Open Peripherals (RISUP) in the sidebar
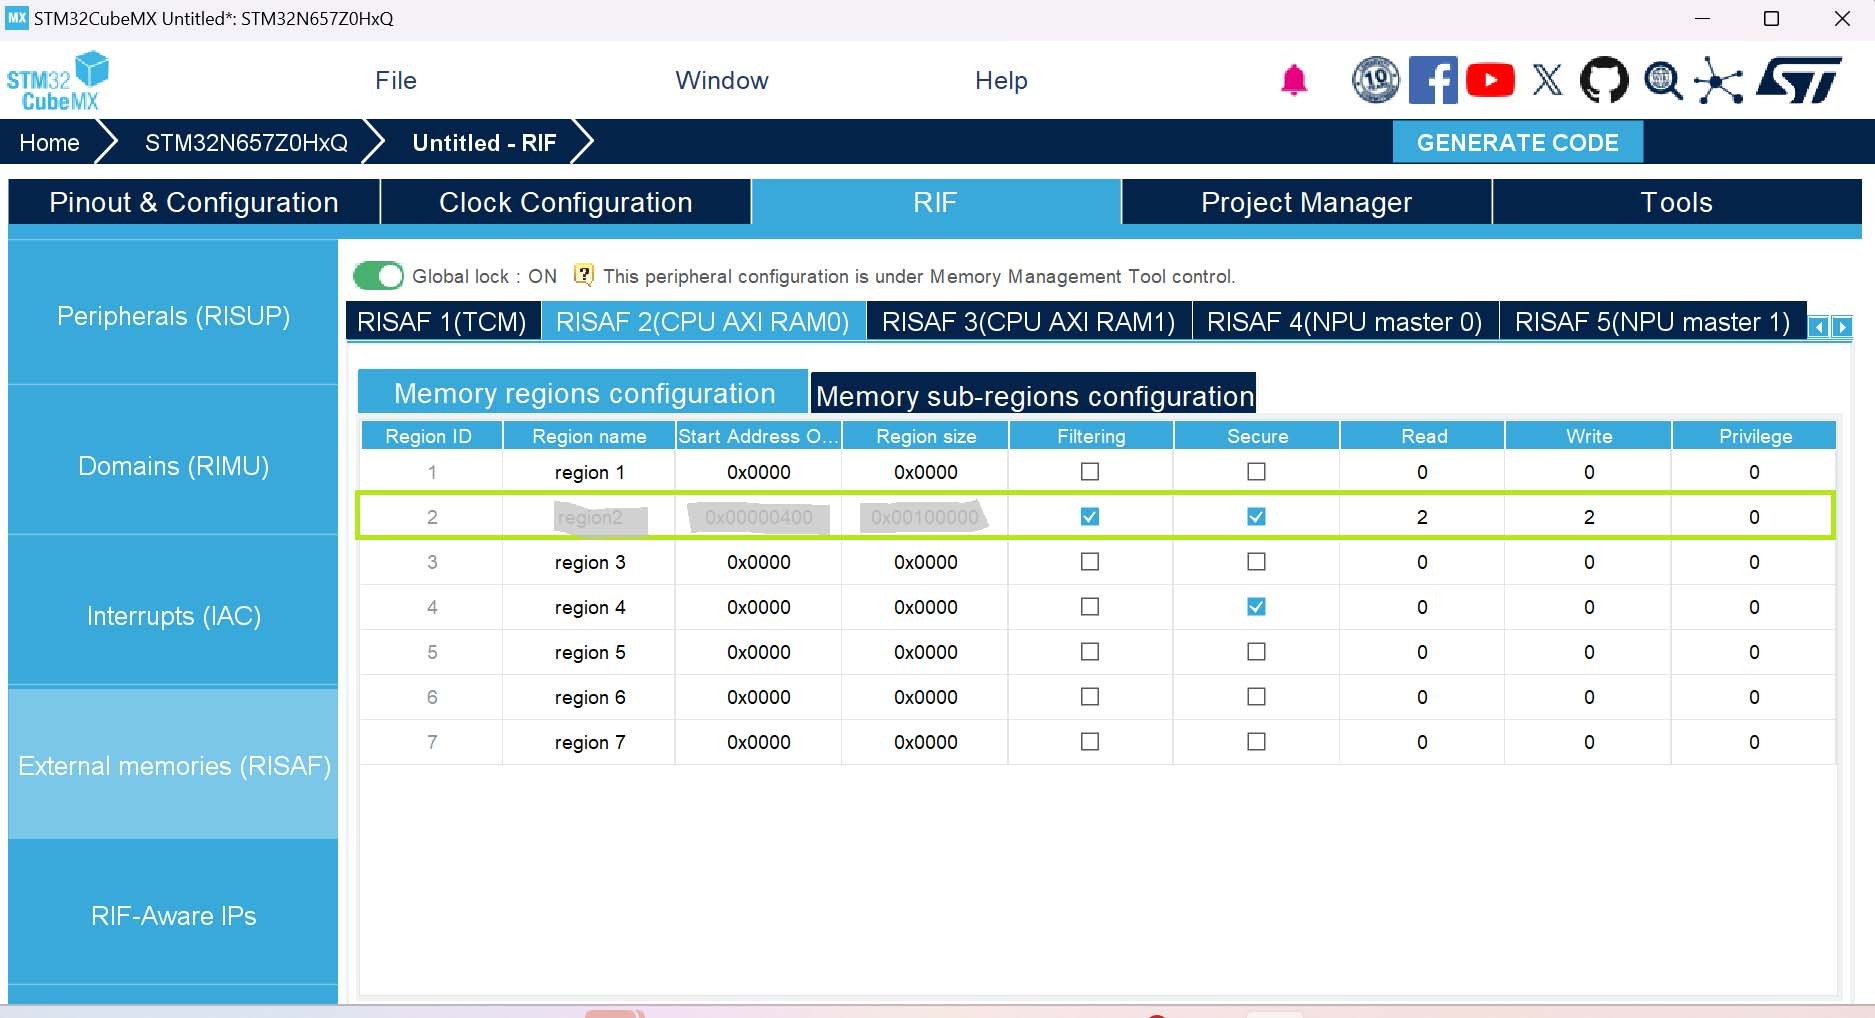Screen dimensions: 1875x1018 tap(173, 316)
